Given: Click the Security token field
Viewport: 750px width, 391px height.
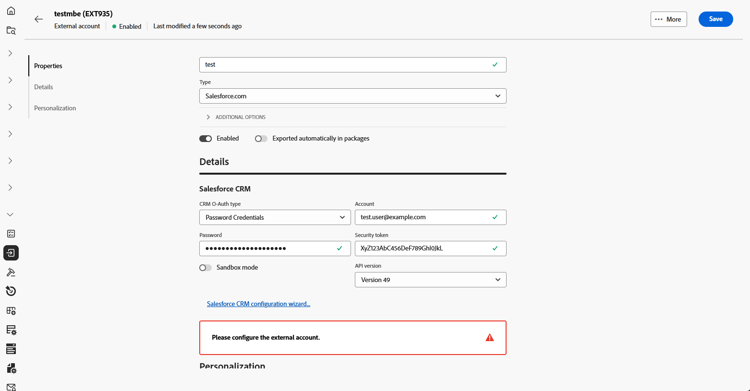Looking at the screenshot, I should click(430, 248).
